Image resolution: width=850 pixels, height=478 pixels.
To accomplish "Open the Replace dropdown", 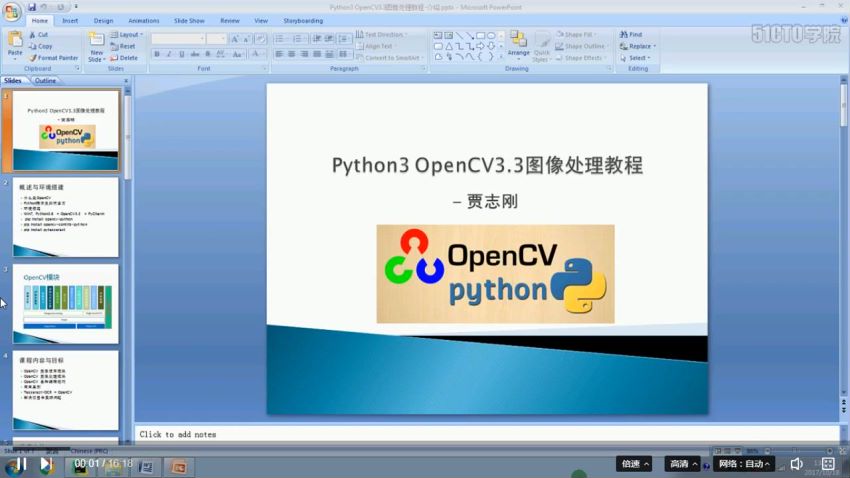I will pos(638,47).
